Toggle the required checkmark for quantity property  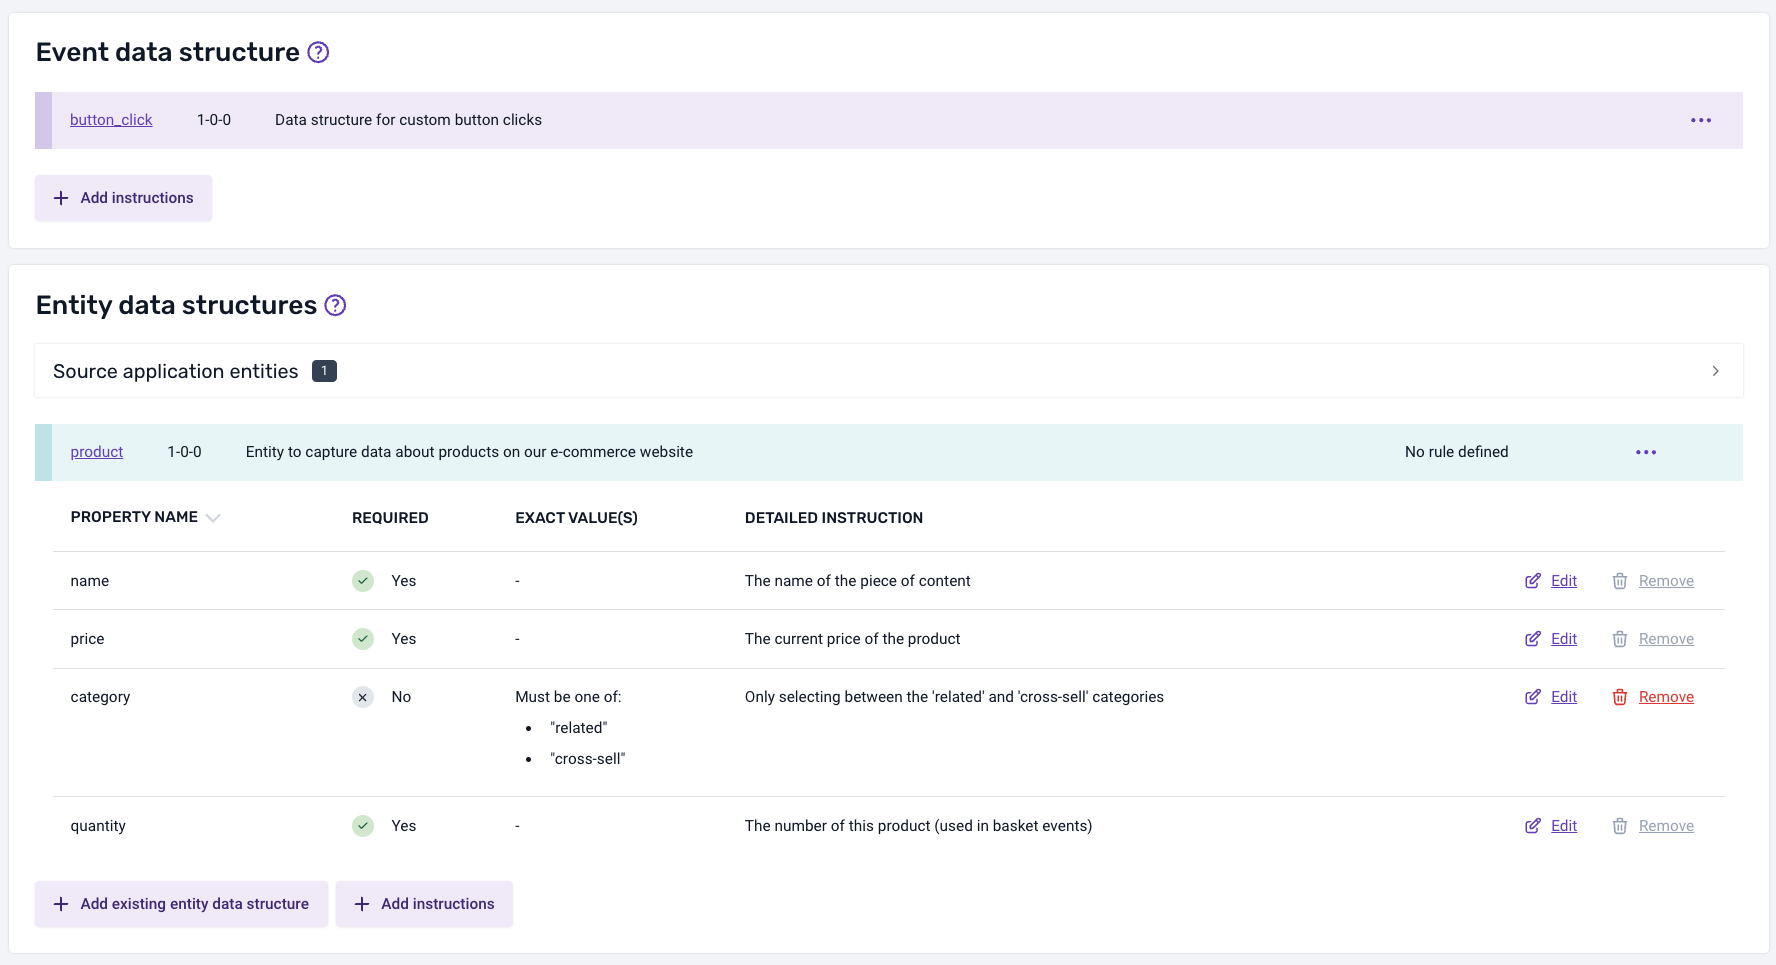pos(362,826)
